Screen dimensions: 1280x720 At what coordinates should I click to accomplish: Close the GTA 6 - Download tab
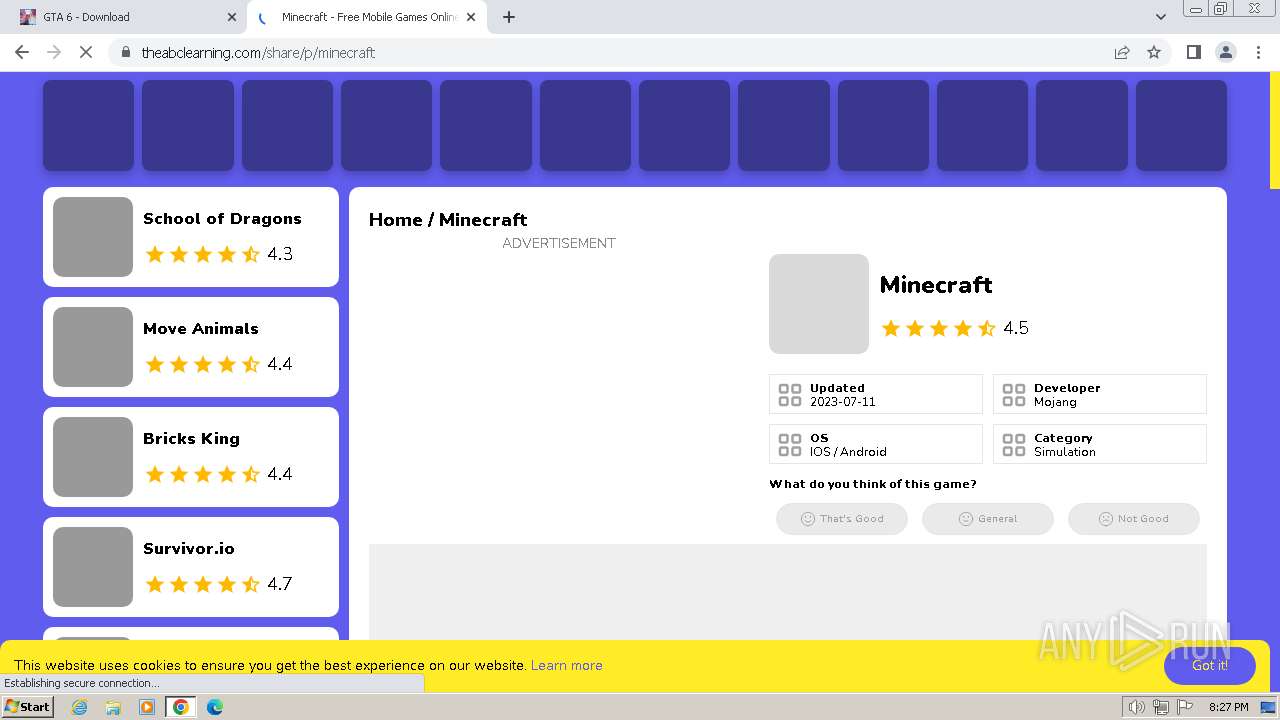click(x=232, y=17)
